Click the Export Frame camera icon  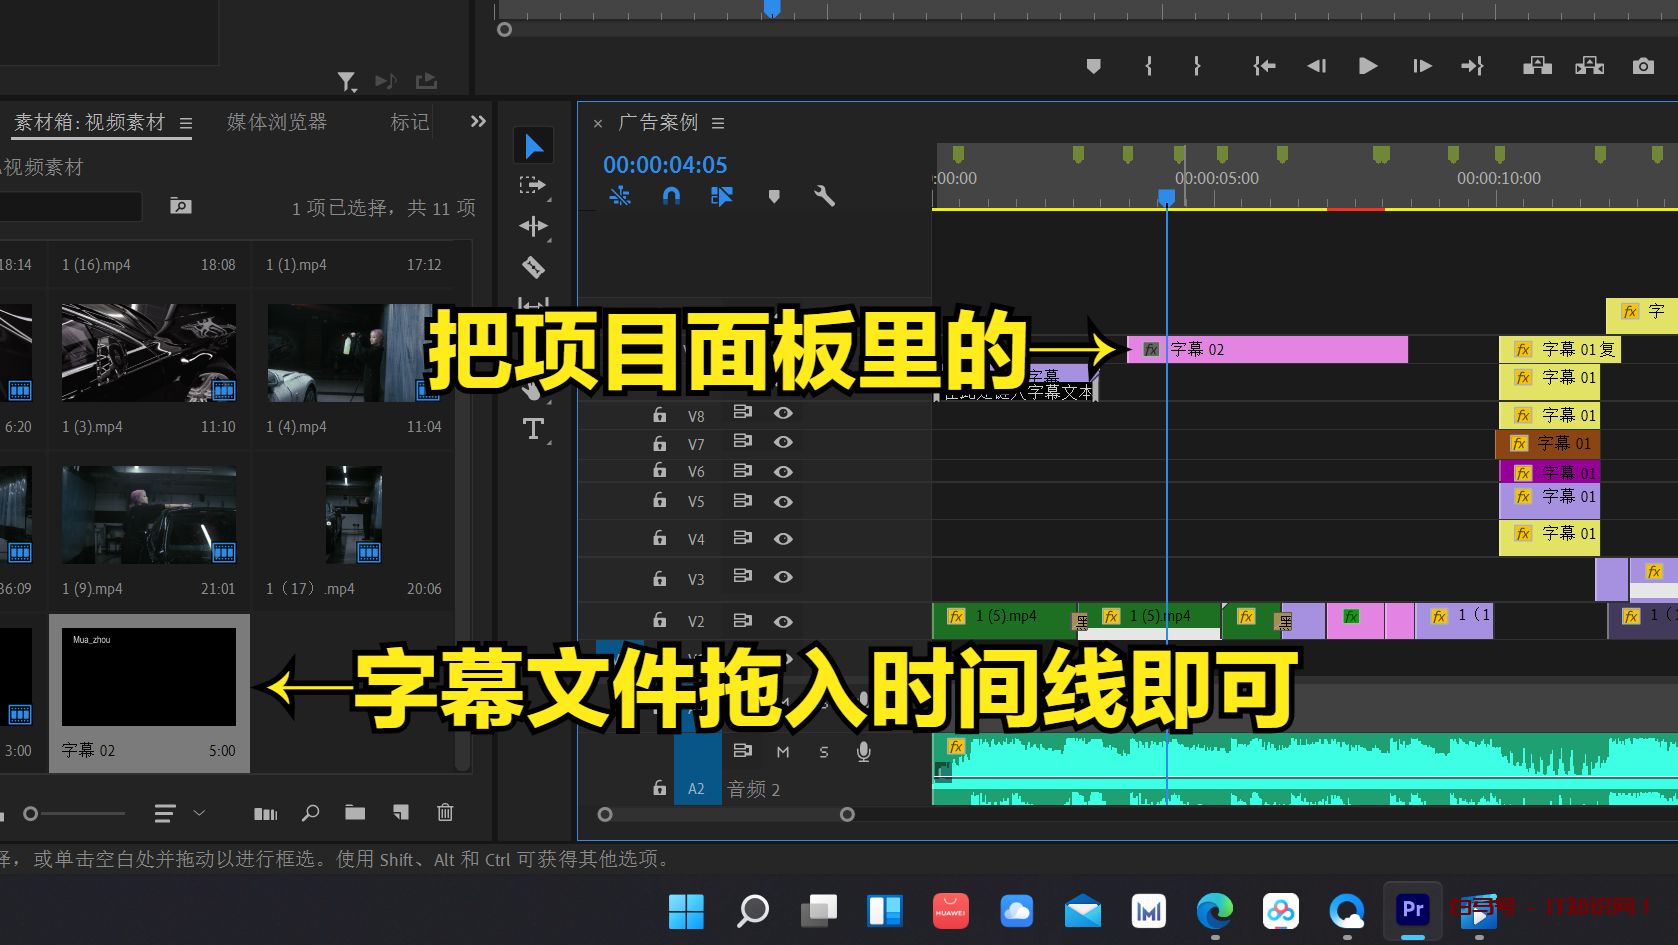[x=1642, y=66]
